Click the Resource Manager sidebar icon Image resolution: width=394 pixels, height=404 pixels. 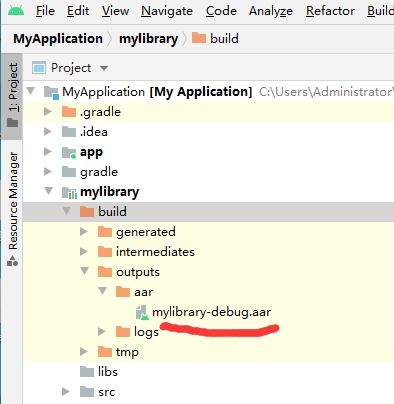point(13,261)
